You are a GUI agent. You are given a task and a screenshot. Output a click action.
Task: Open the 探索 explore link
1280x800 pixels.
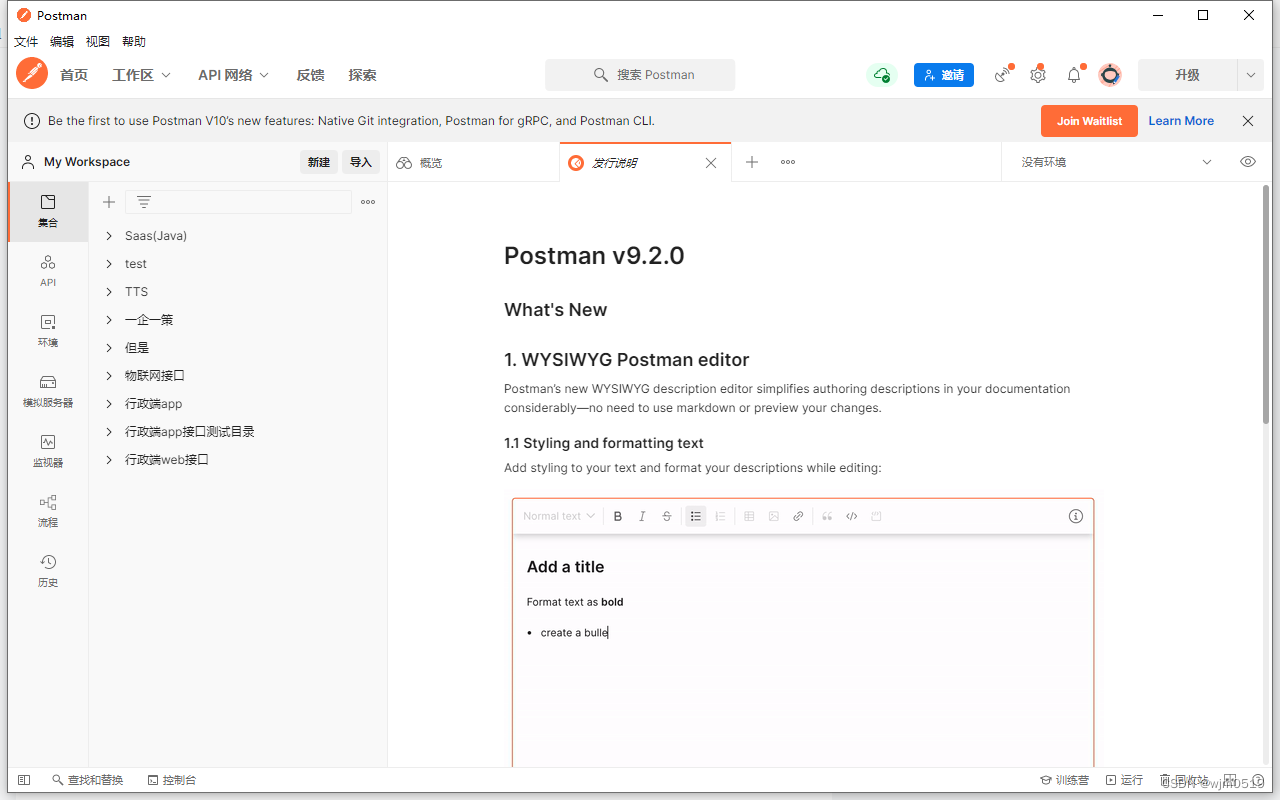362,75
